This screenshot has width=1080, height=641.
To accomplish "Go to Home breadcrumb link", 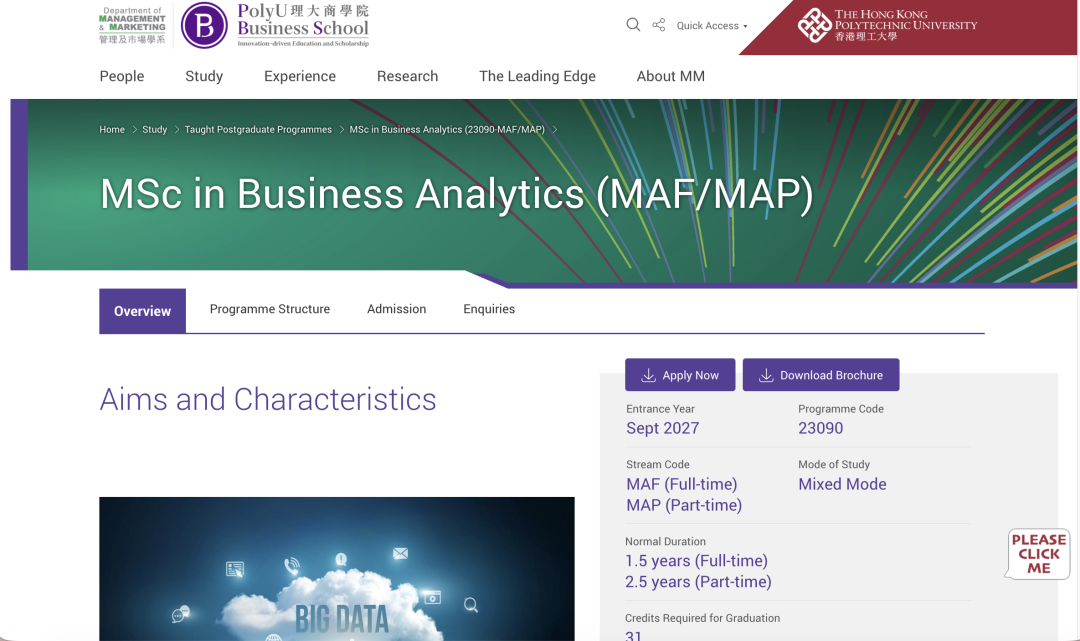I will pyautogui.click(x=112, y=129).
